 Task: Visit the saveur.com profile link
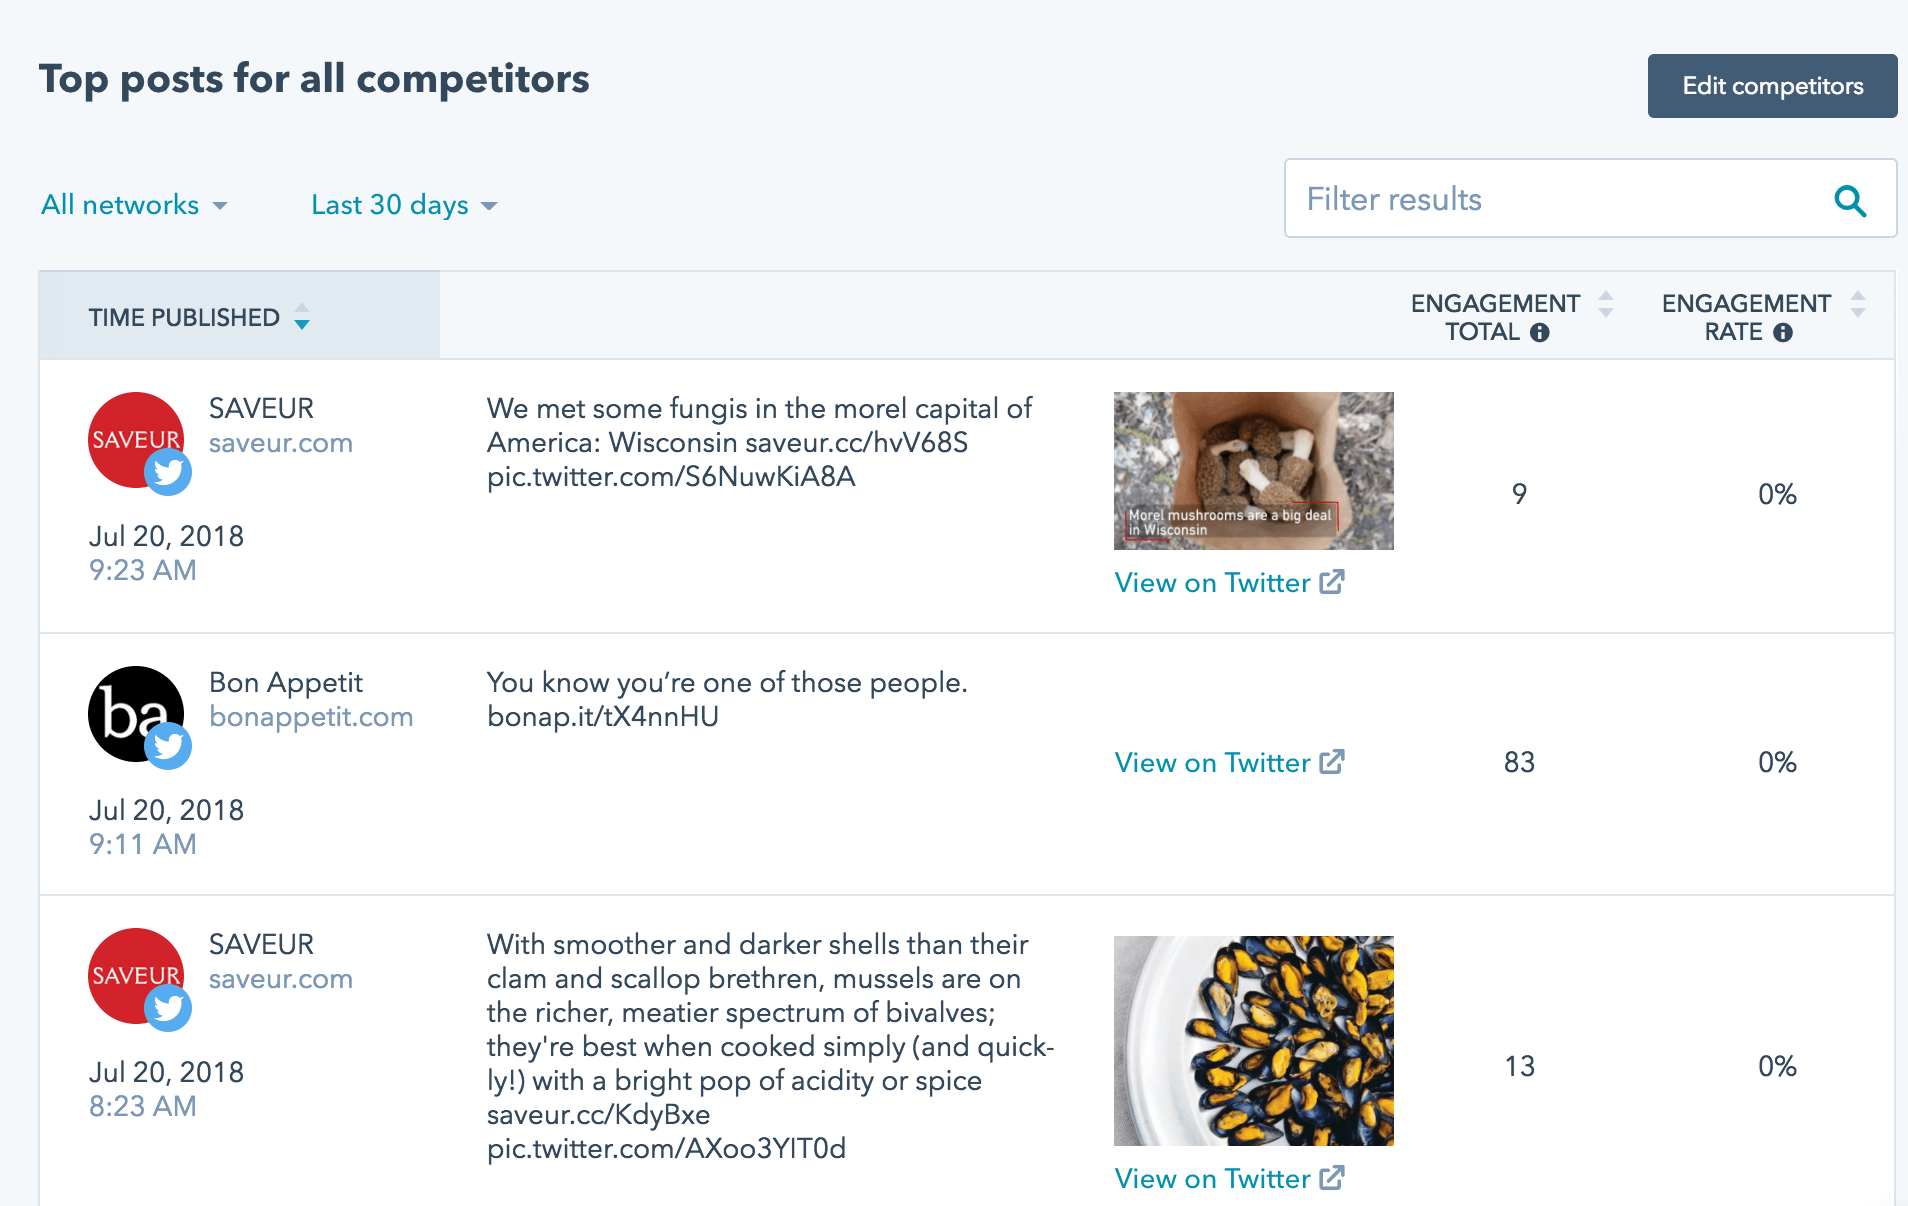281,443
